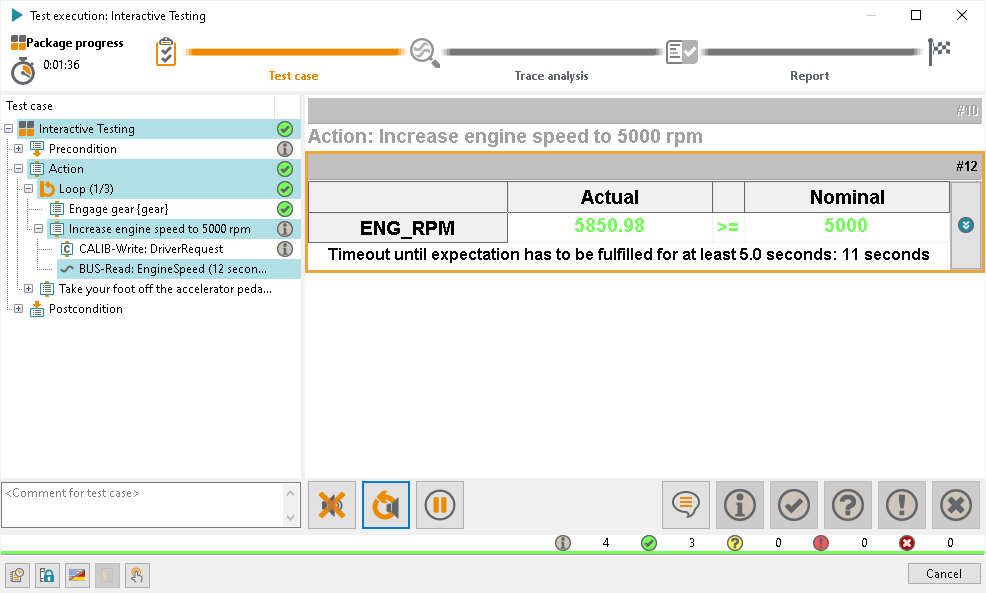
Task: Select the Loop (1/3) tree item
Action: 86,189
